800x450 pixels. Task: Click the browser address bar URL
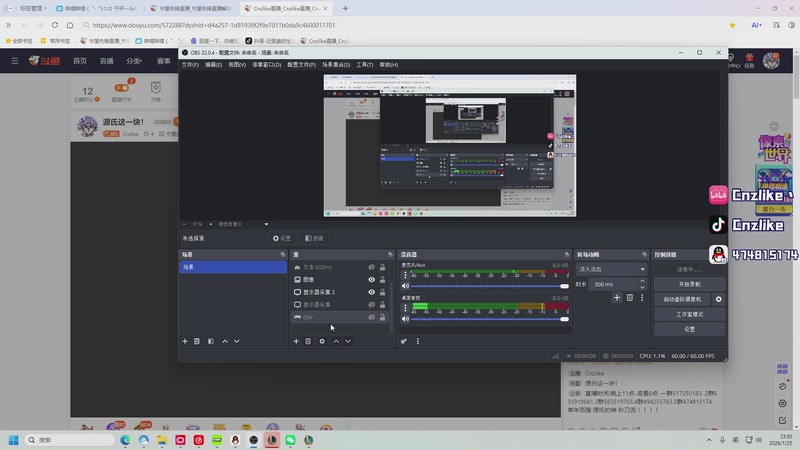[214, 25]
